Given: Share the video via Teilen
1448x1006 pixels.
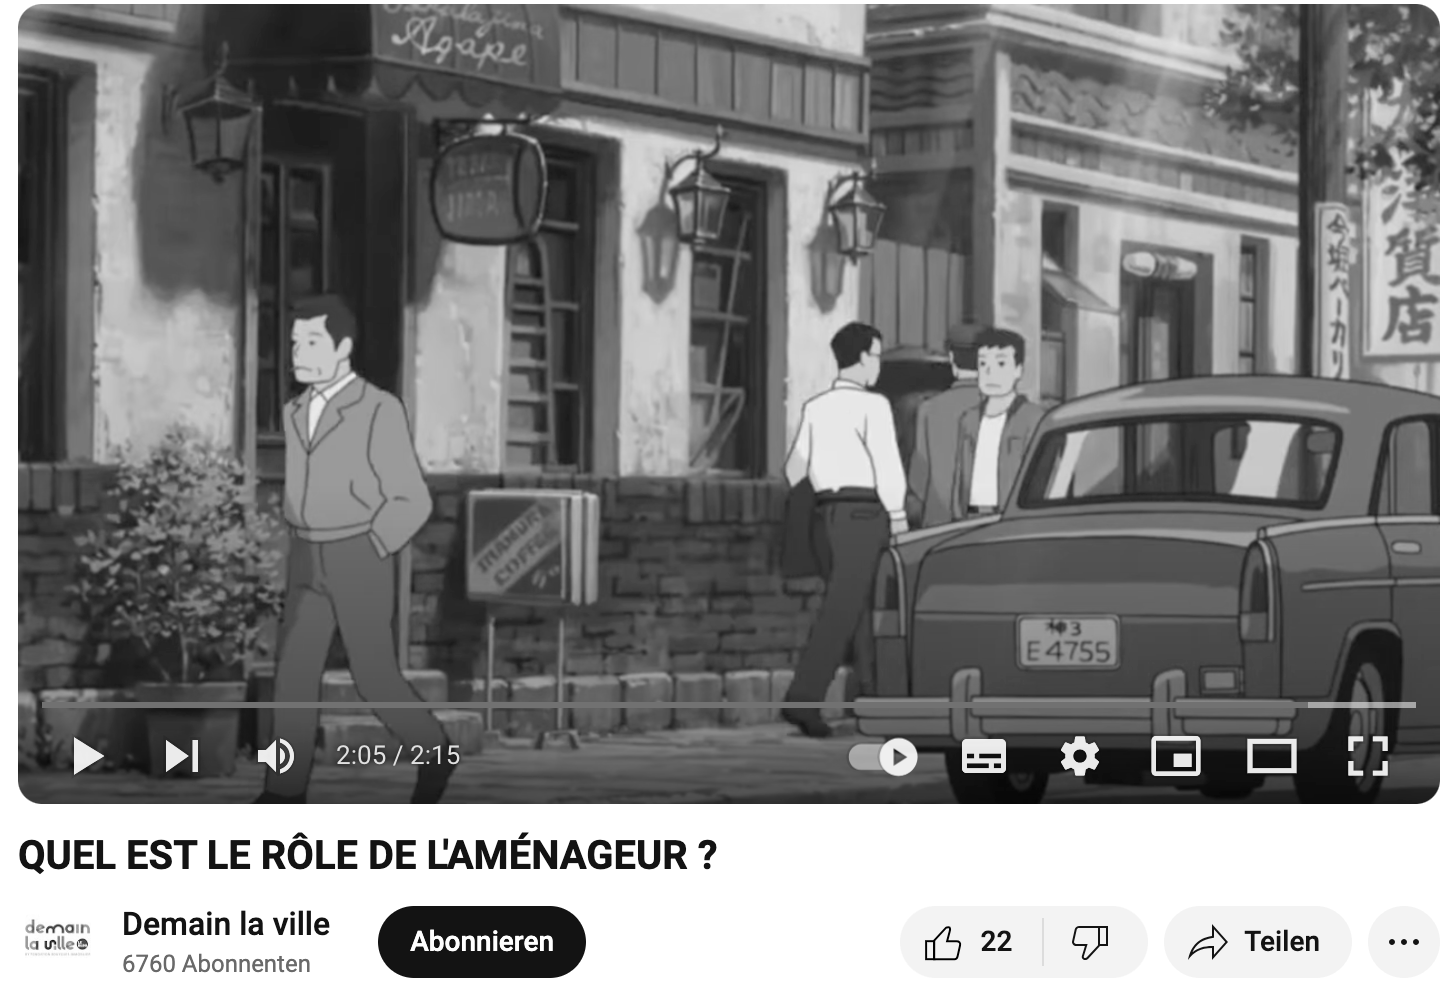Looking at the screenshot, I should pos(1257,942).
